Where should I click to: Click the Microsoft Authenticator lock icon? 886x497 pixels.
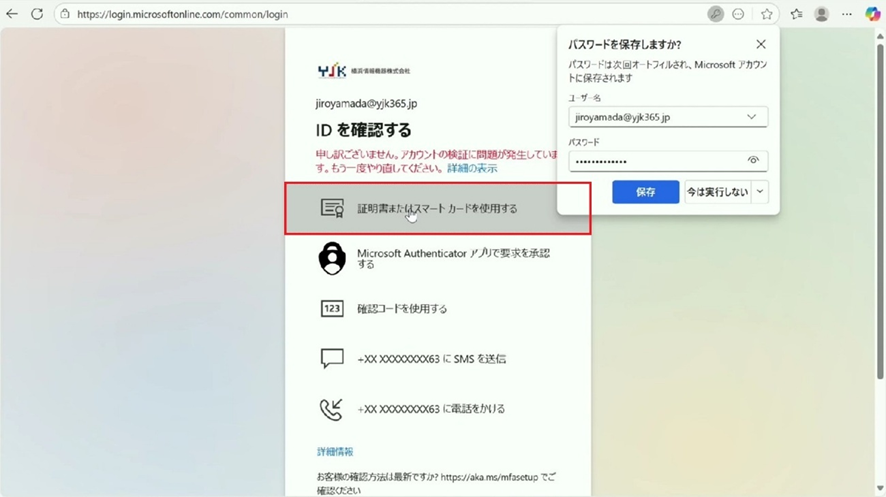click(x=332, y=258)
